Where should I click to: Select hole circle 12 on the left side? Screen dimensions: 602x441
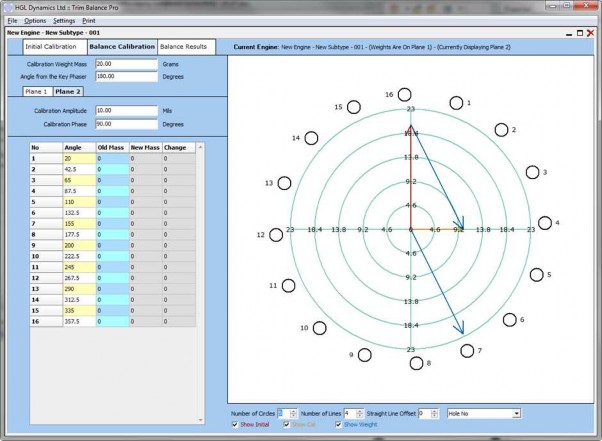click(275, 235)
